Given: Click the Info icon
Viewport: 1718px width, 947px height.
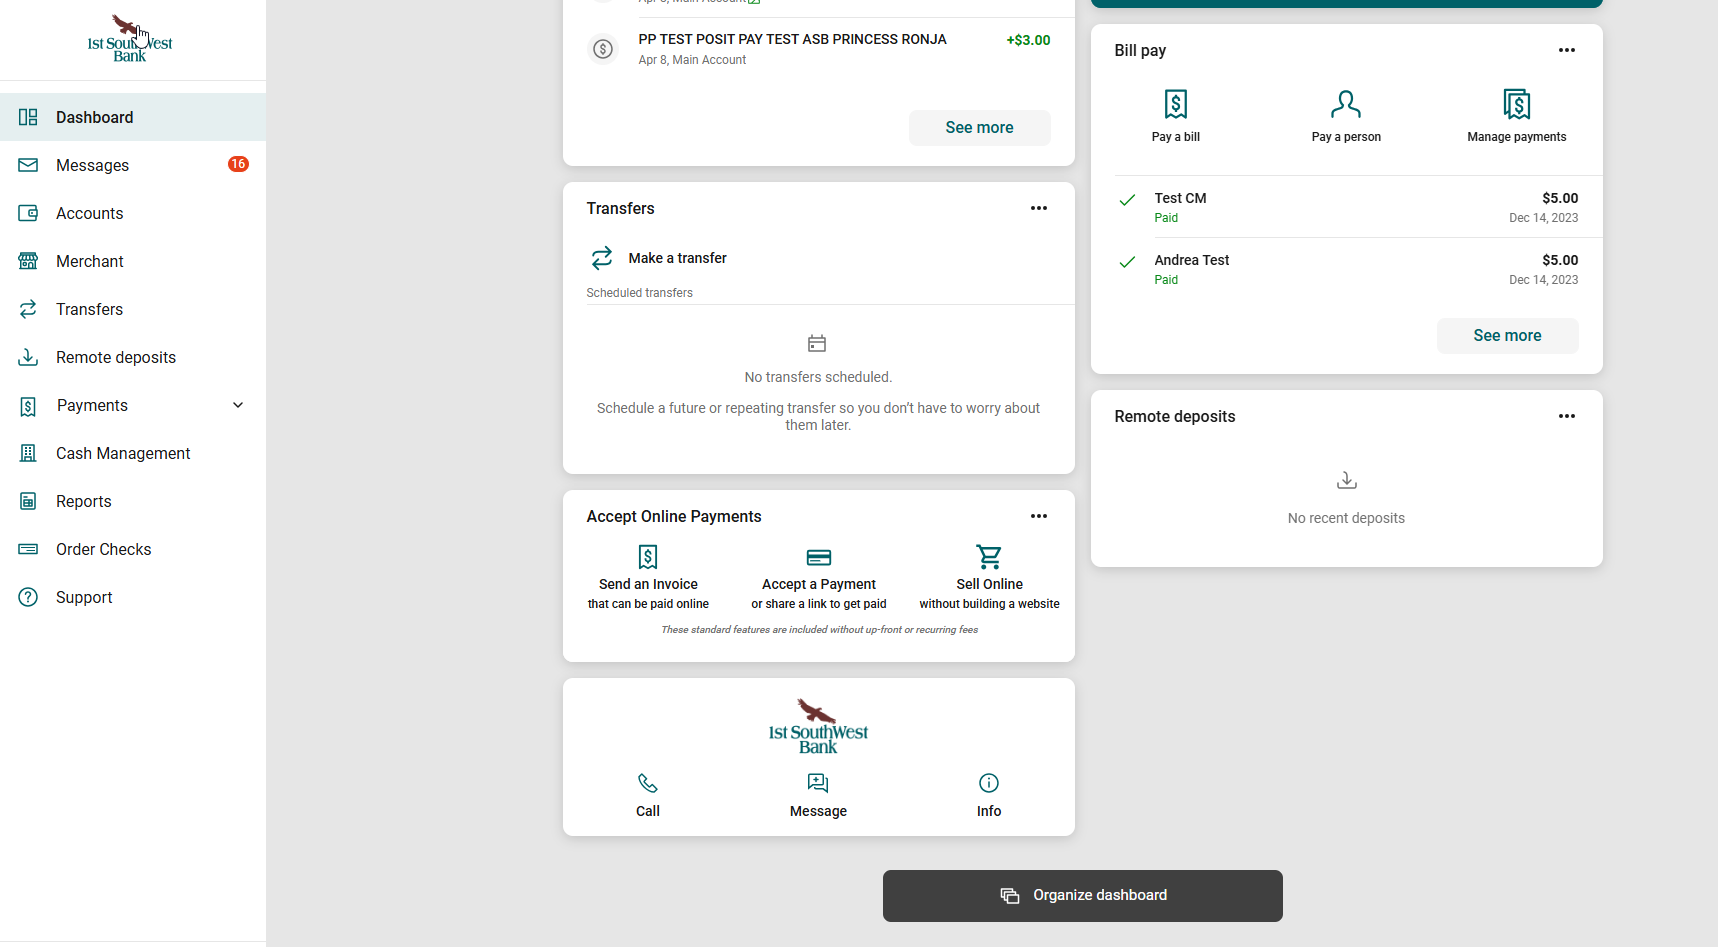Looking at the screenshot, I should click(988, 783).
